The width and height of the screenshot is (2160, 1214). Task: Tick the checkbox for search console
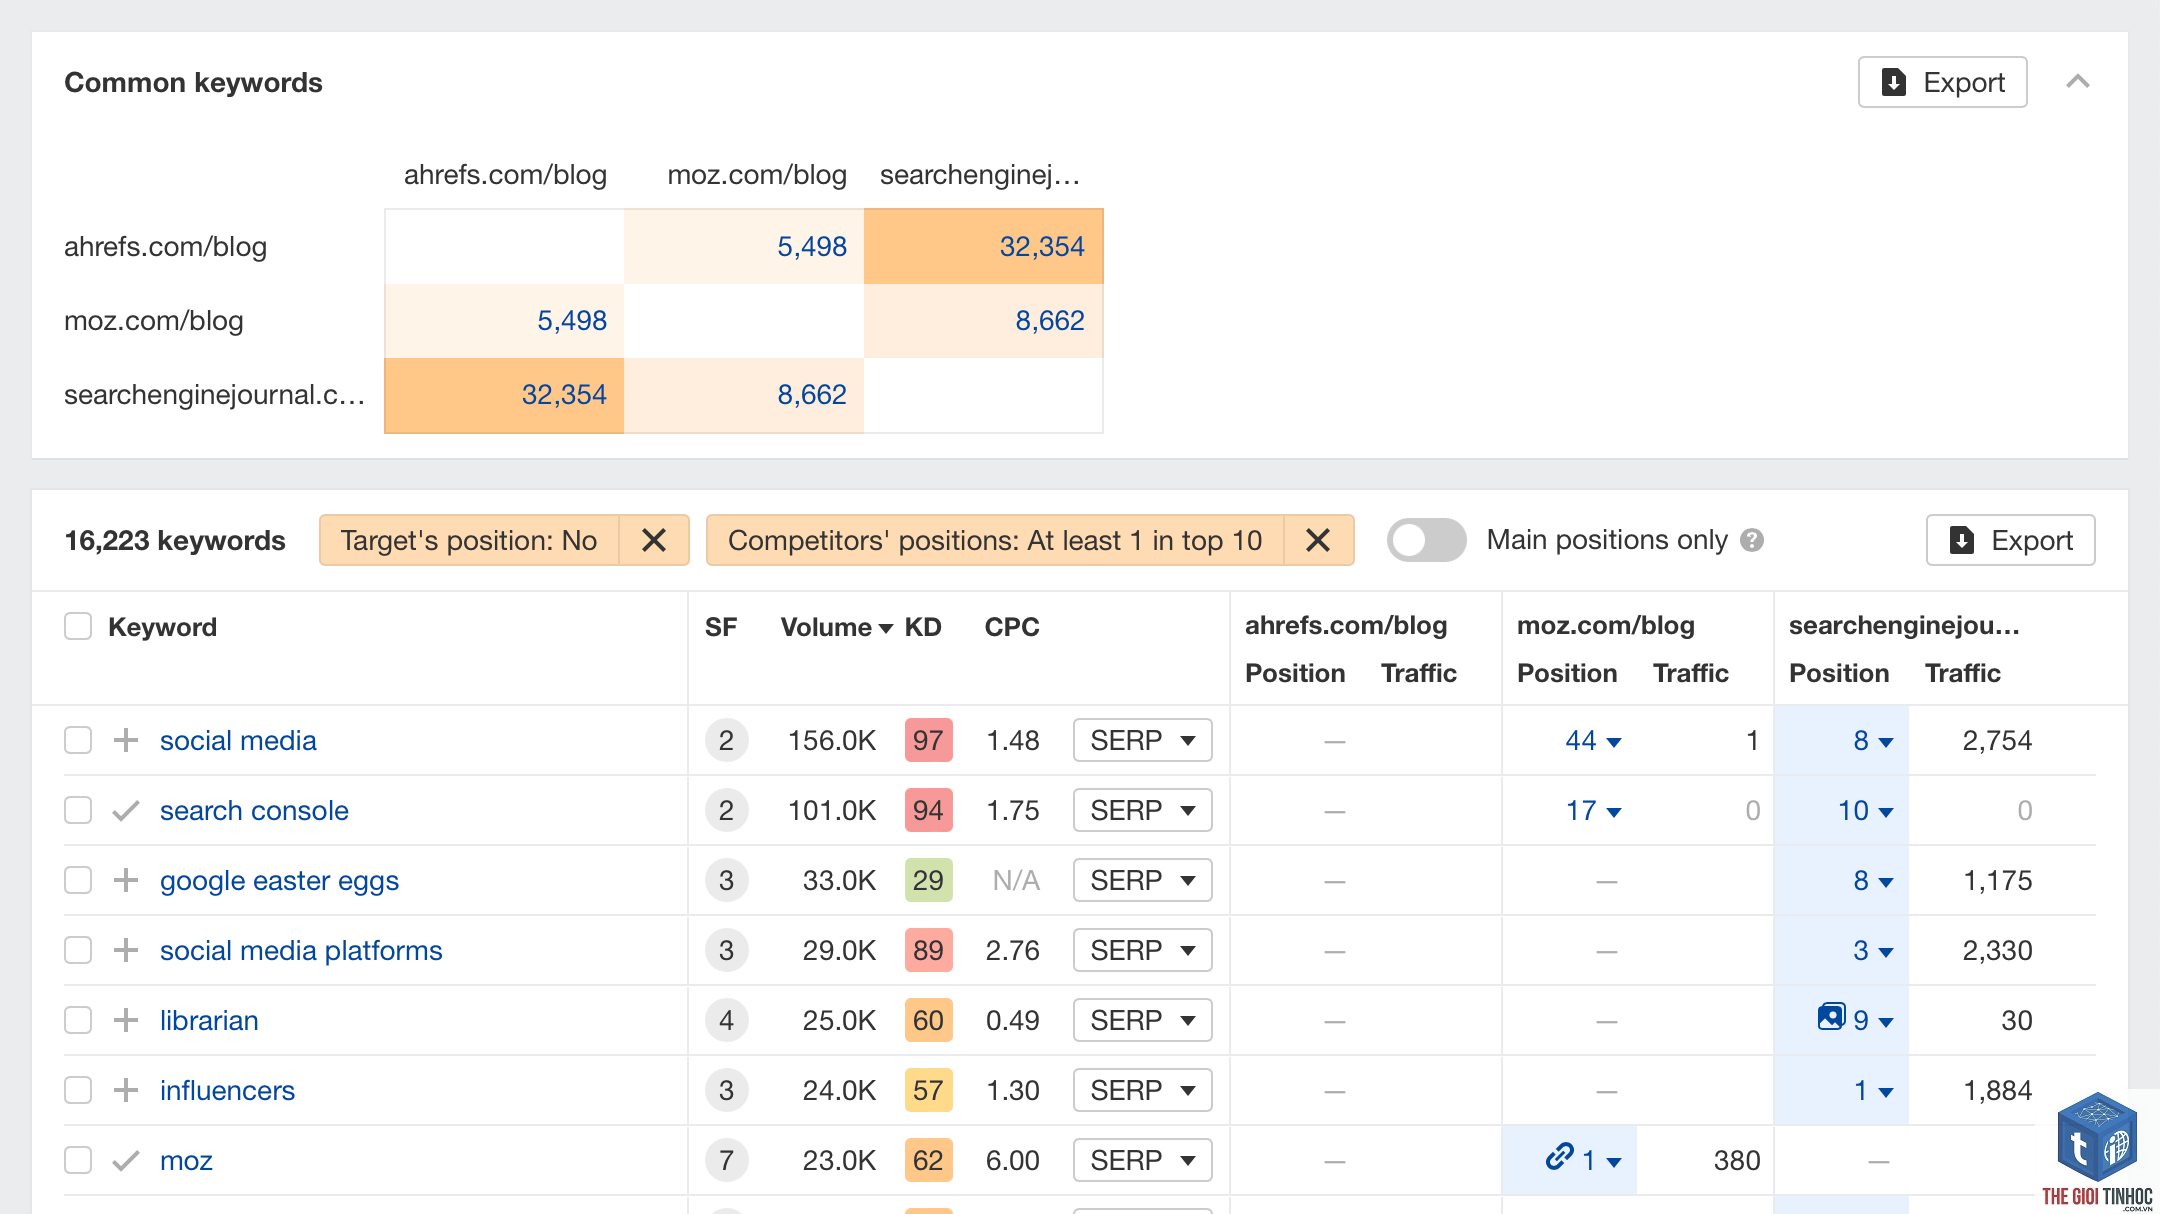(x=78, y=810)
